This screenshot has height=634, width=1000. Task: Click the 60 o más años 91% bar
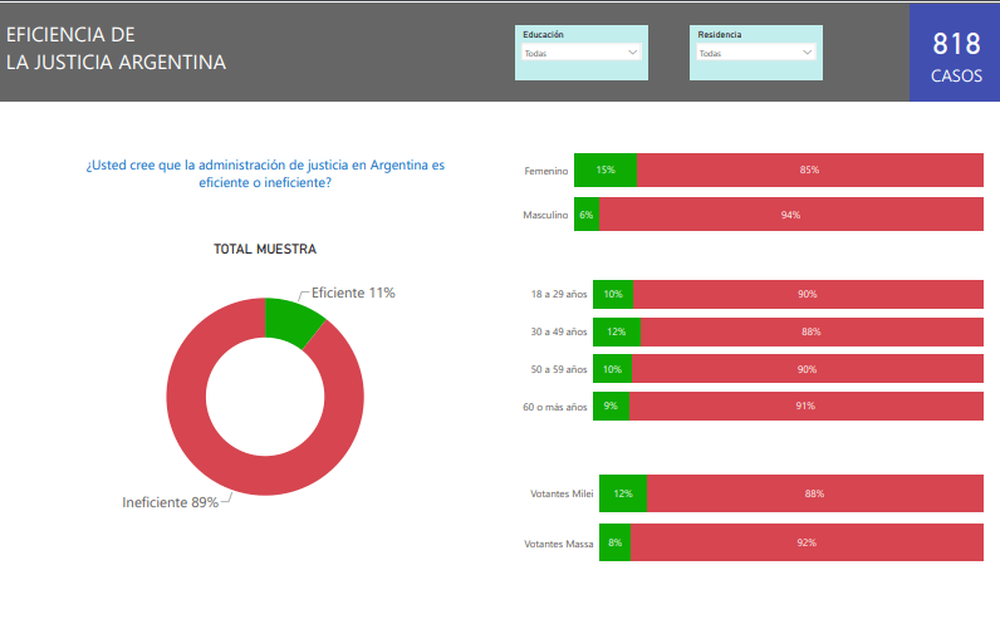pyautogui.click(x=806, y=406)
